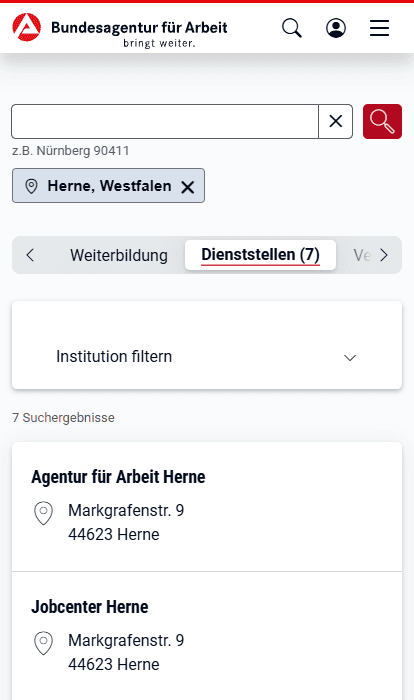Screen dimensions: 414x700
Task: Clear the search field with the X icon
Action: [x=335, y=121]
